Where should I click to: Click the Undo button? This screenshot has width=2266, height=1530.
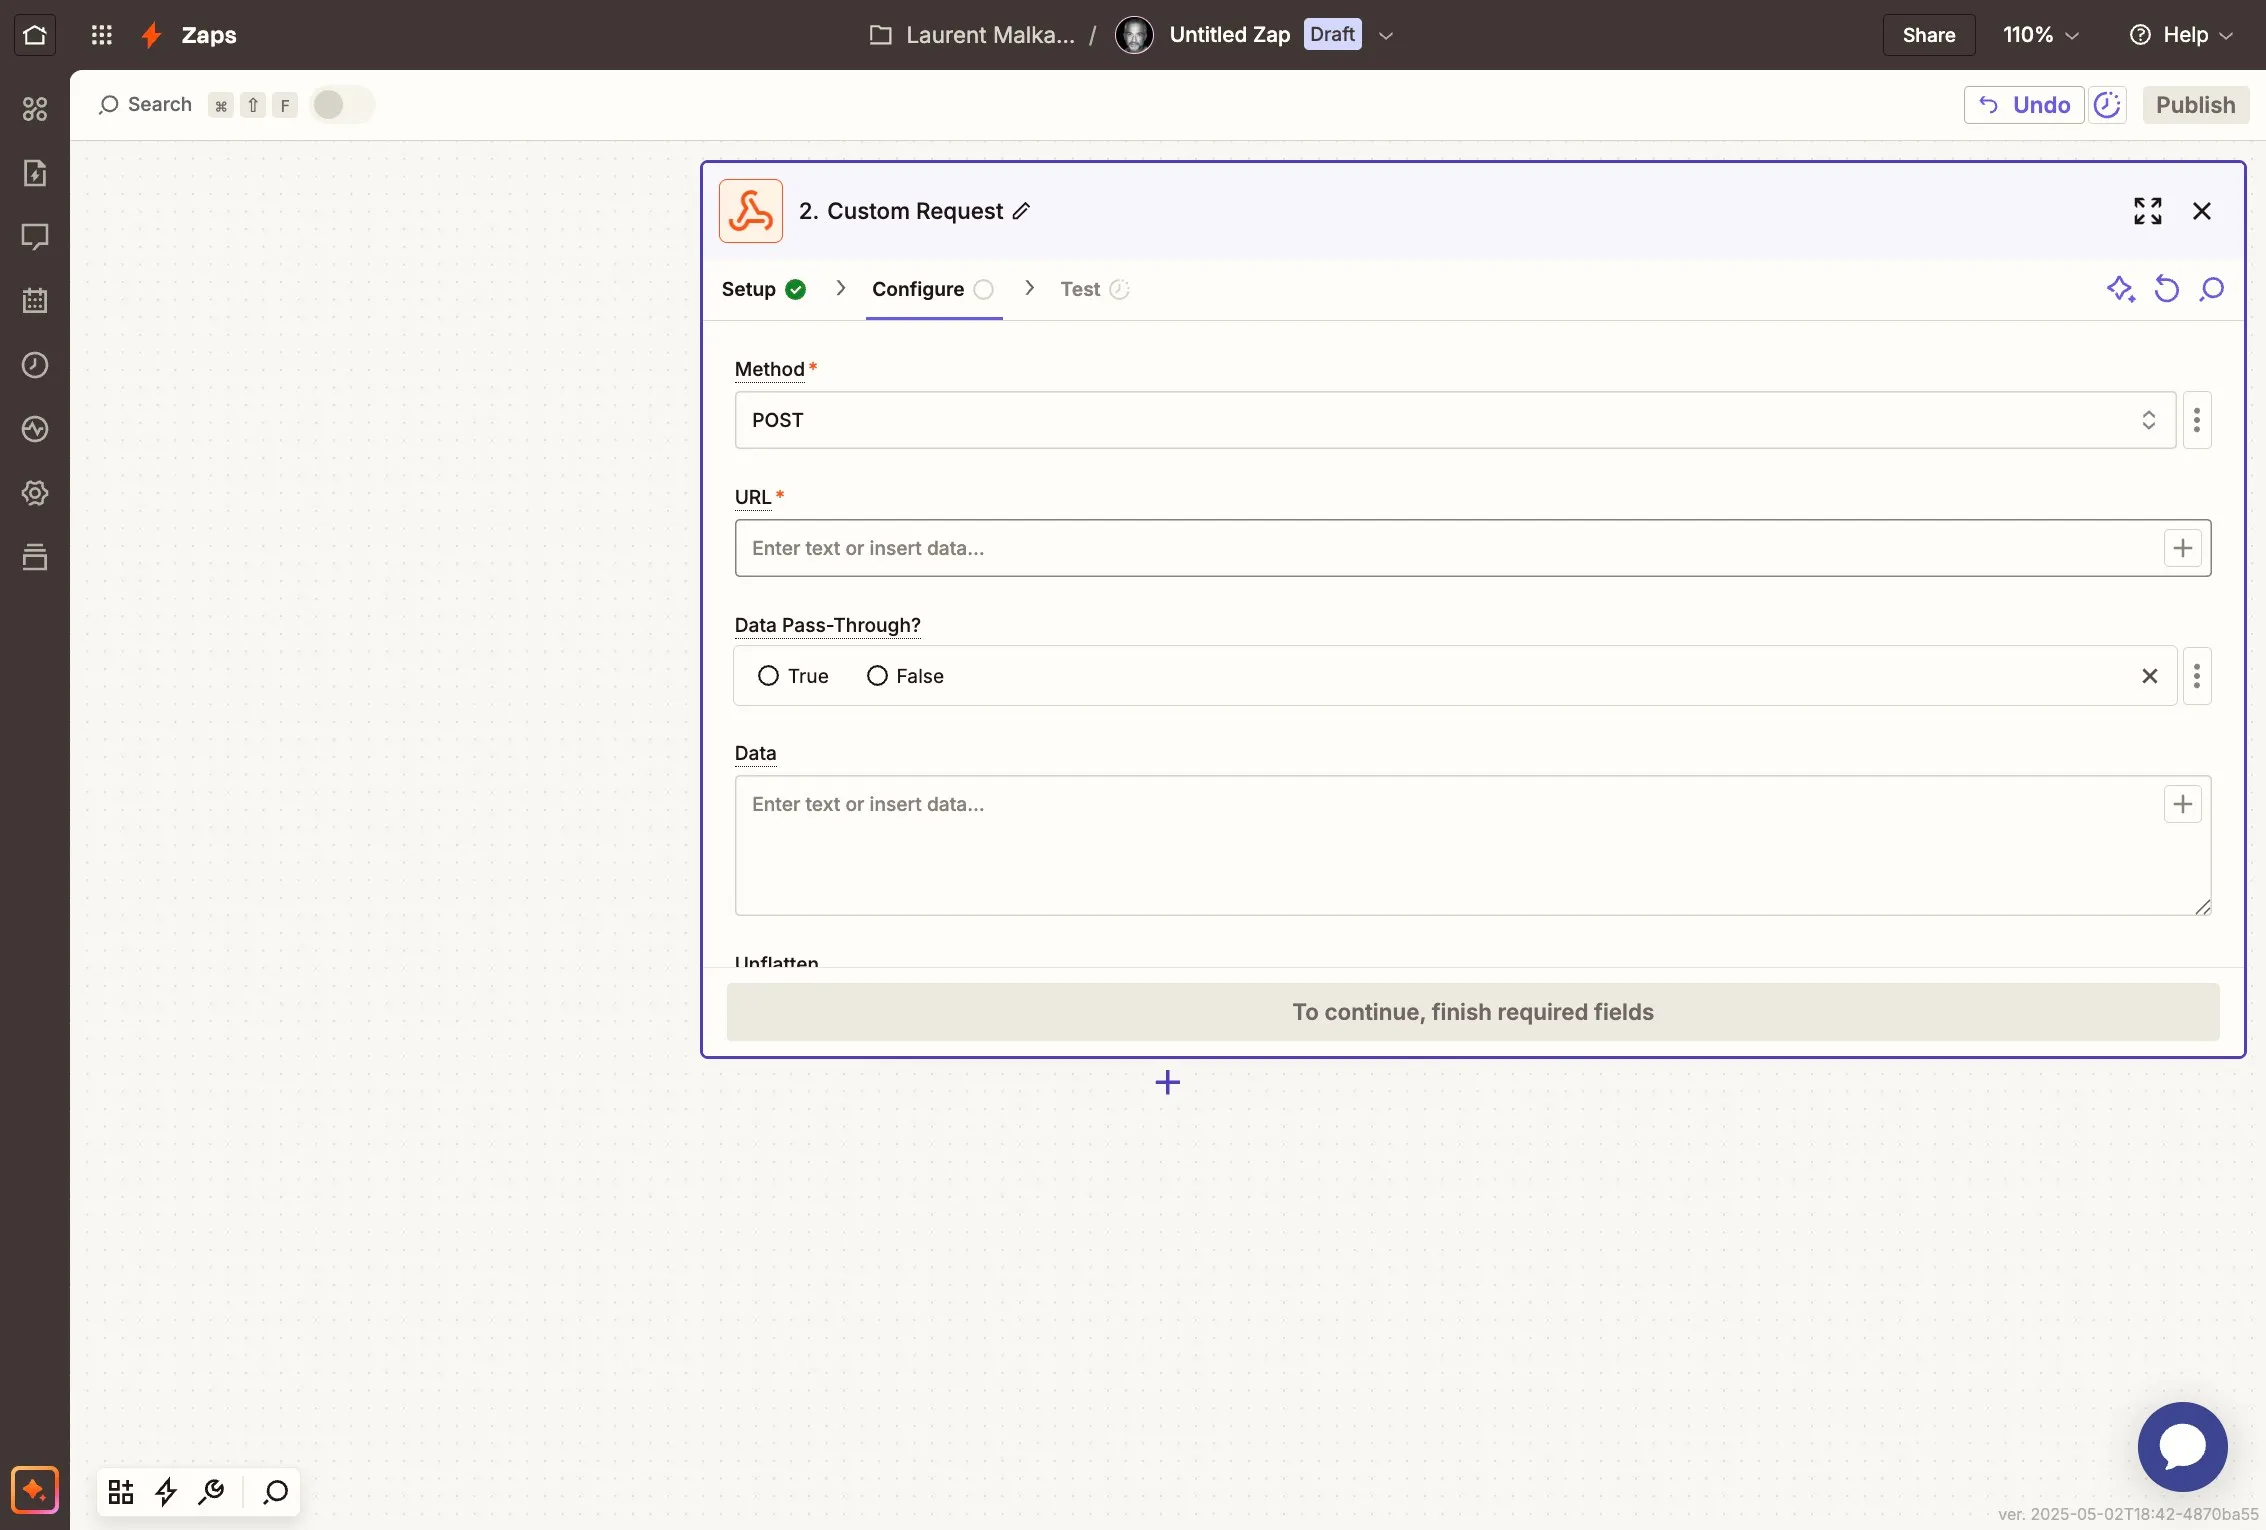click(x=2024, y=105)
